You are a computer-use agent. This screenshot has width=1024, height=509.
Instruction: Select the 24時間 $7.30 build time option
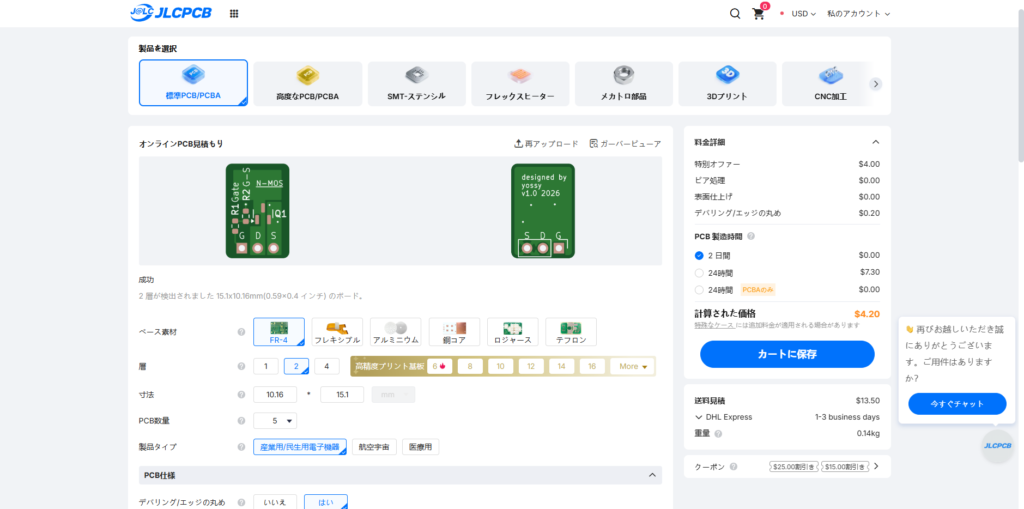pos(699,272)
